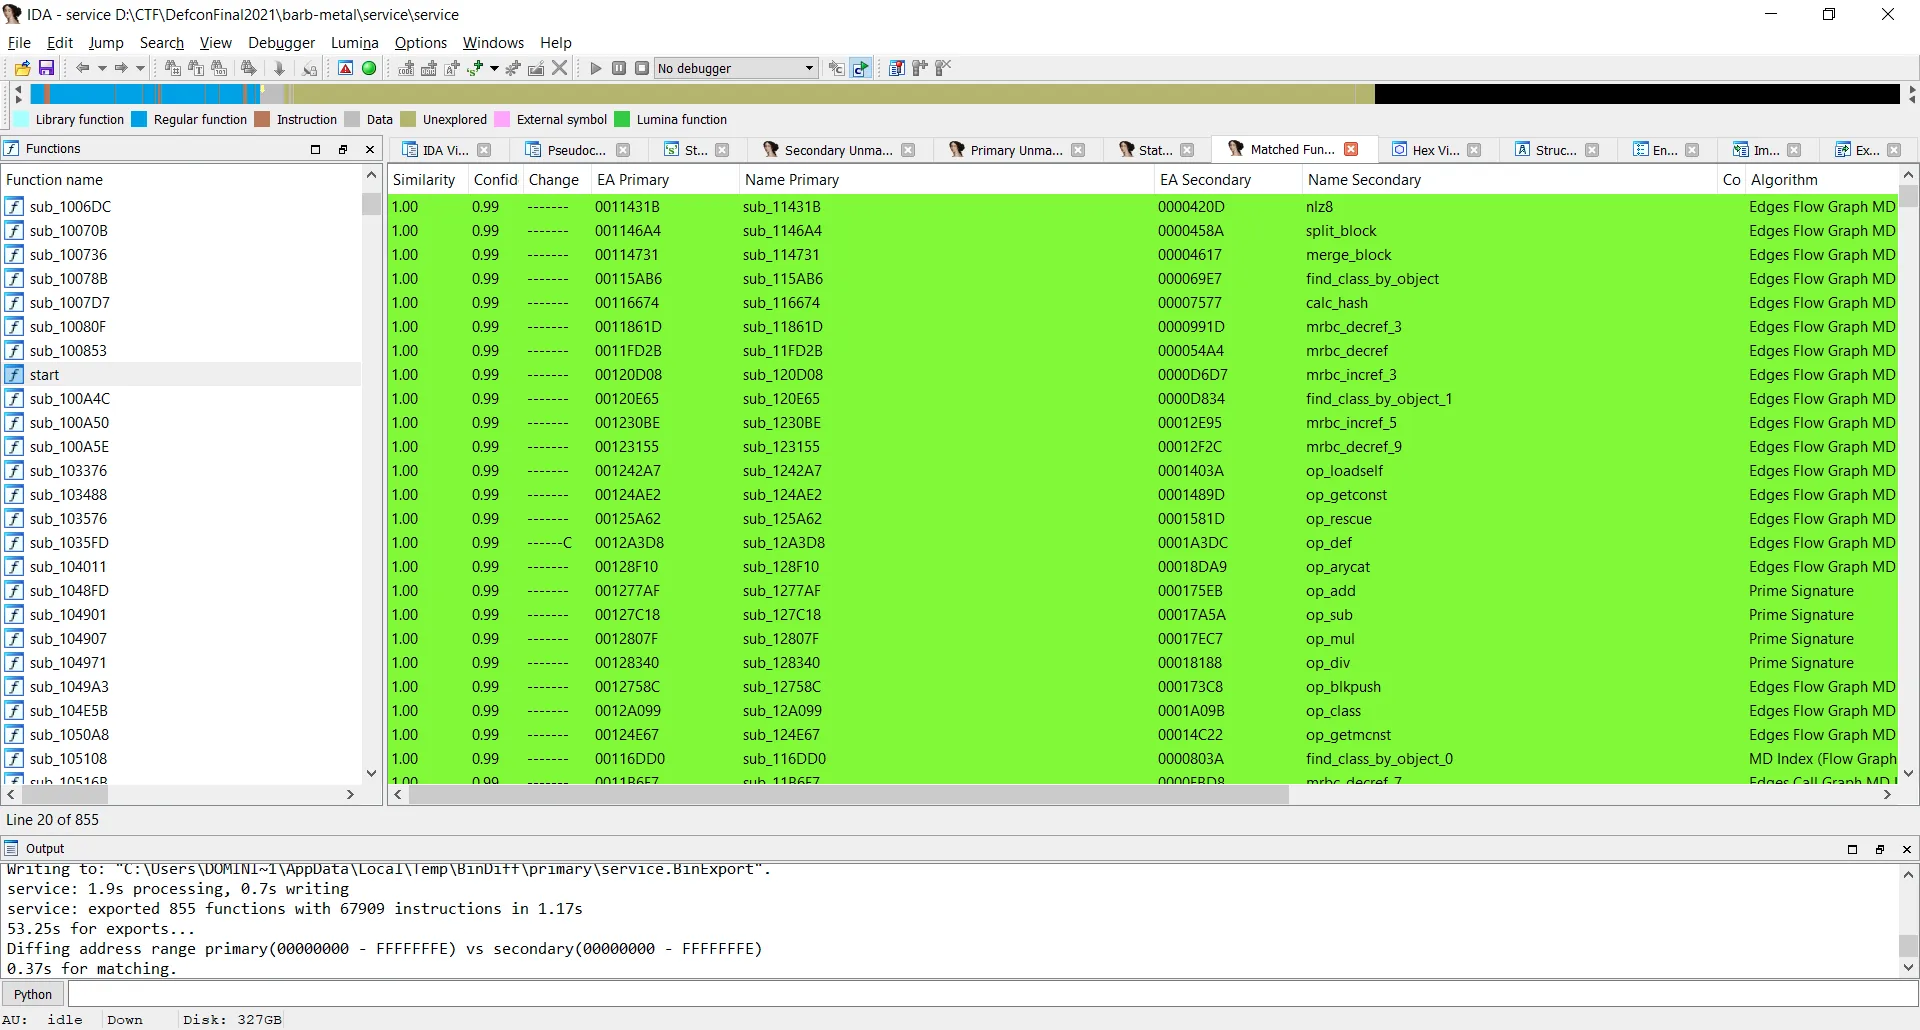Click the X delete toolbar icon
This screenshot has height=1030, width=1920.
[x=560, y=68]
